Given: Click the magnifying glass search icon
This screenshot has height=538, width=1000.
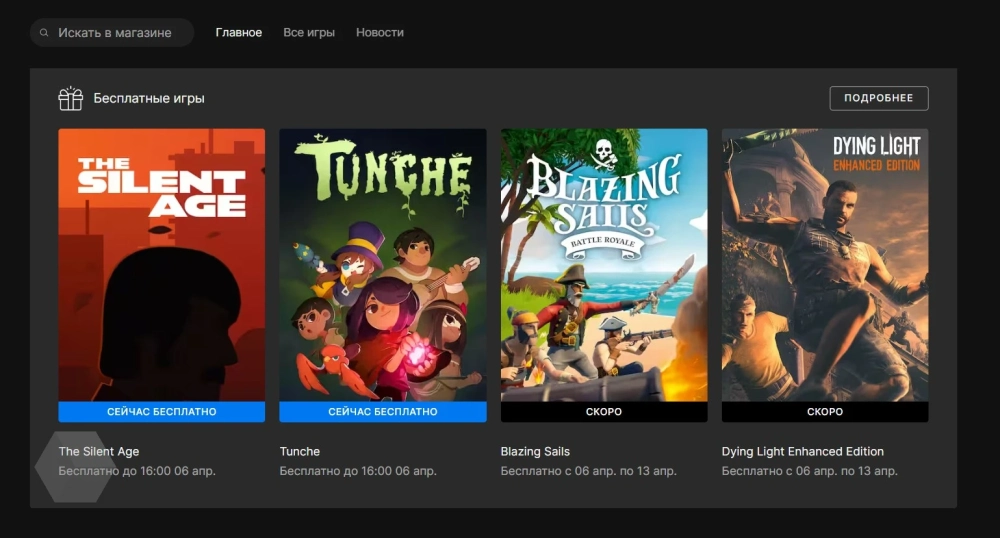Looking at the screenshot, I should (44, 33).
